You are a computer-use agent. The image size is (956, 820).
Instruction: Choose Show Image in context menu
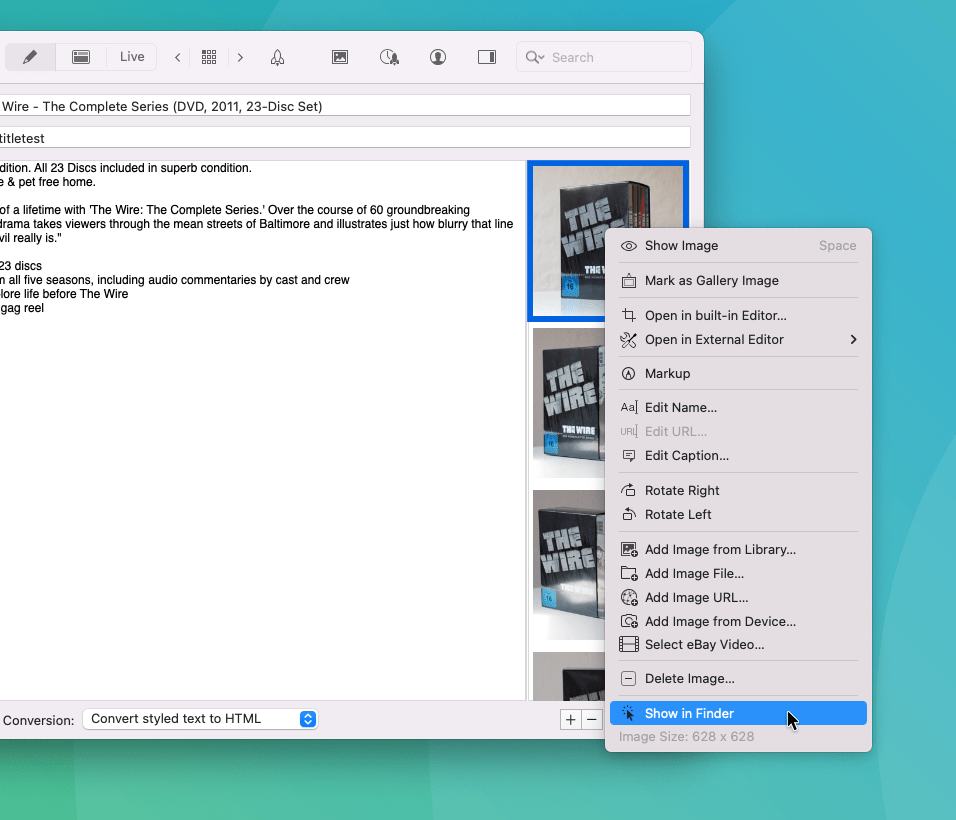point(738,246)
